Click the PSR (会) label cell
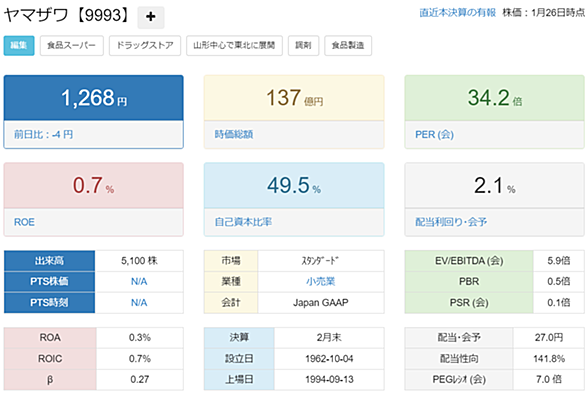The image size is (586, 394). (x=469, y=302)
